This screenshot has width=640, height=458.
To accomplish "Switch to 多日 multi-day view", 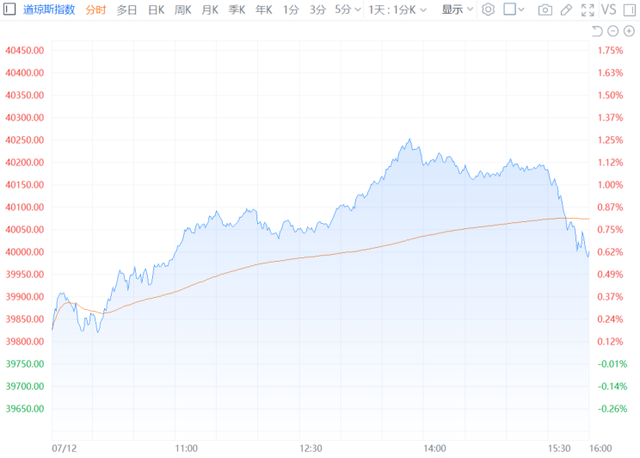I will 127,10.
